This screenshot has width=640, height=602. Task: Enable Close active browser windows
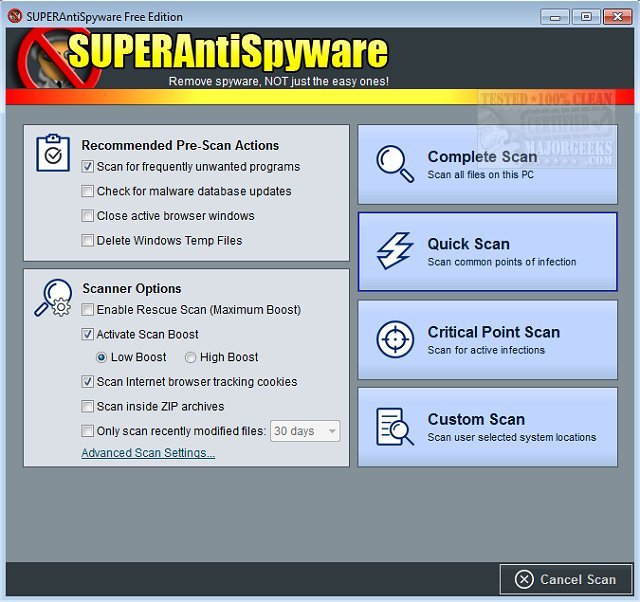click(x=87, y=215)
